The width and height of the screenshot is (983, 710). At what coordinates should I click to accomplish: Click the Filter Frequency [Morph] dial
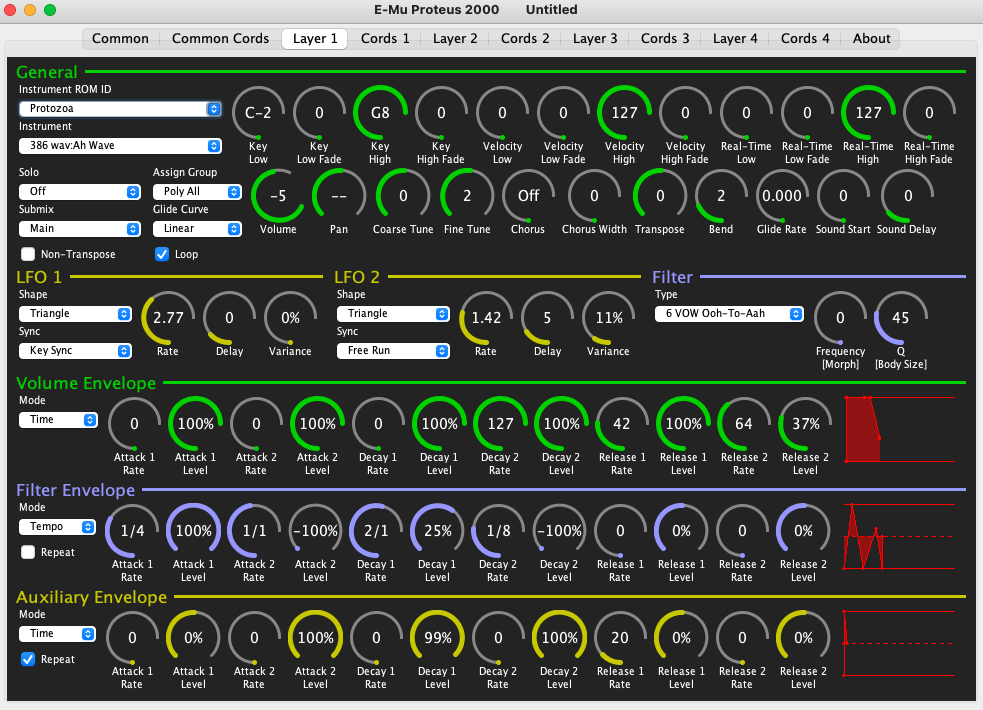[840, 318]
